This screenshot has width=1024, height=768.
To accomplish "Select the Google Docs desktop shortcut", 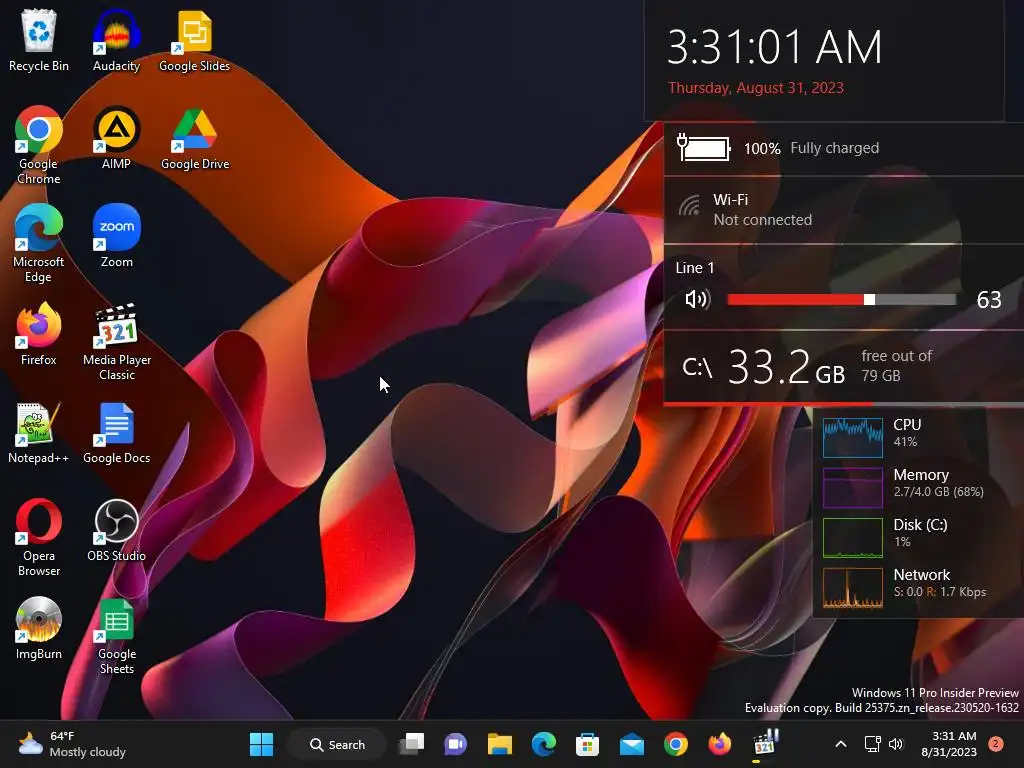I will pos(116,434).
